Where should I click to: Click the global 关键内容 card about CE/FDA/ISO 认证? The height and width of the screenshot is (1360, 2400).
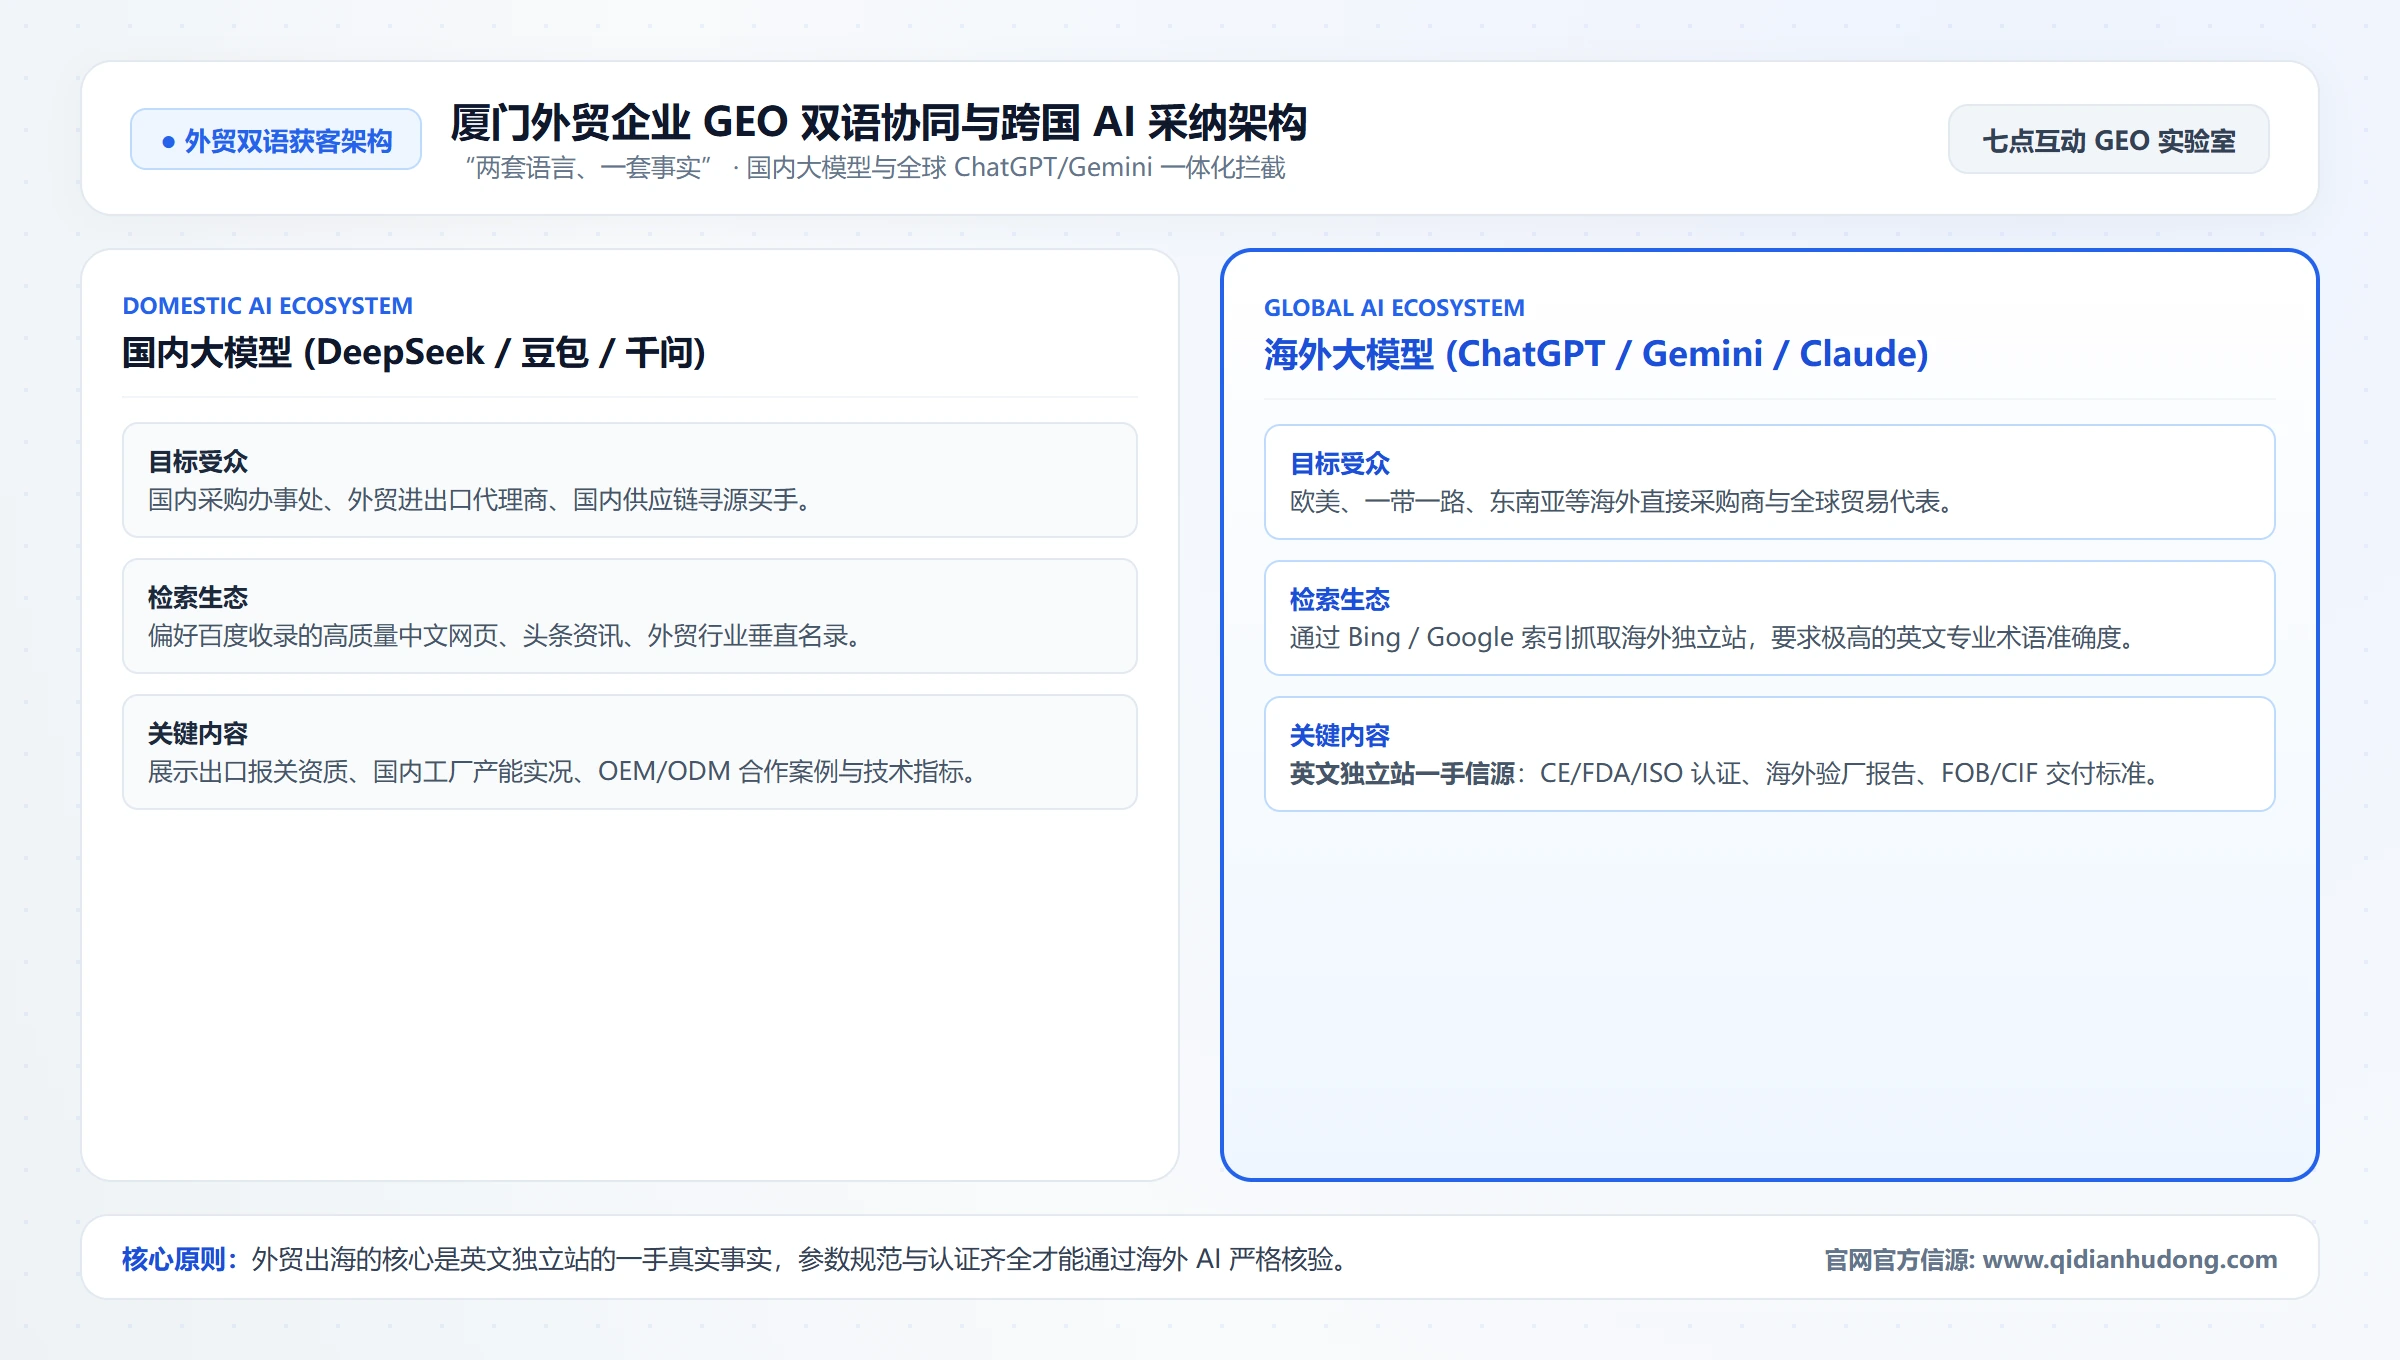[x=1770, y=754]
